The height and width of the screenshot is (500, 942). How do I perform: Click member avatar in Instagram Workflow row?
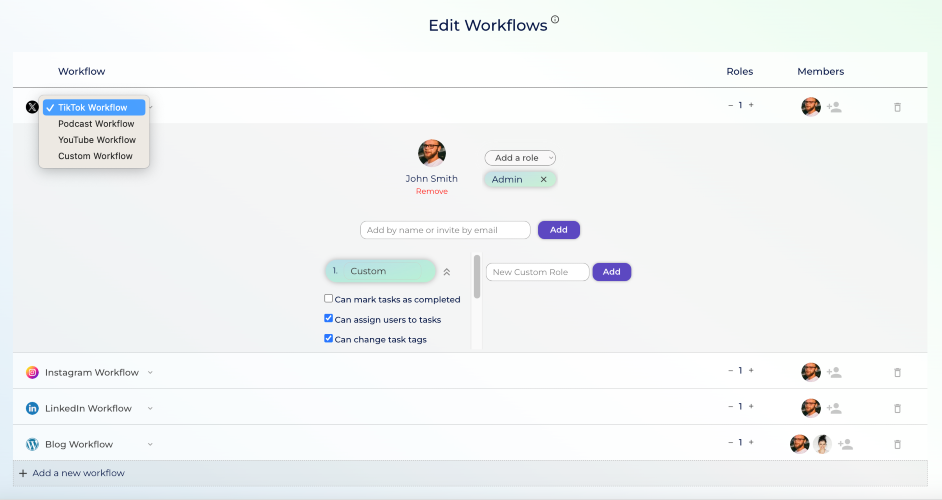pos(811,373)
